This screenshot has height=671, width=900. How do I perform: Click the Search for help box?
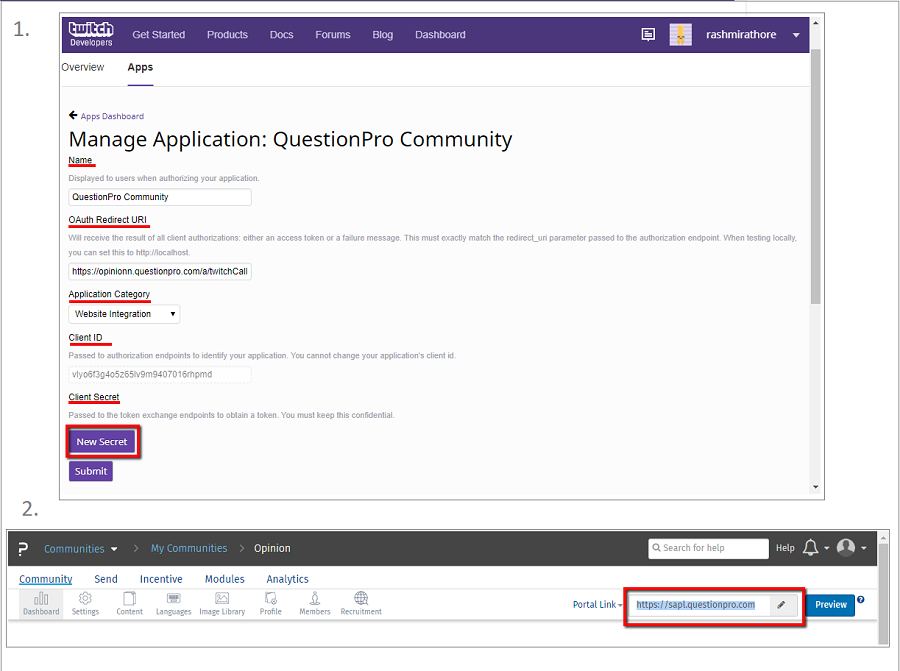coord(708,548)
